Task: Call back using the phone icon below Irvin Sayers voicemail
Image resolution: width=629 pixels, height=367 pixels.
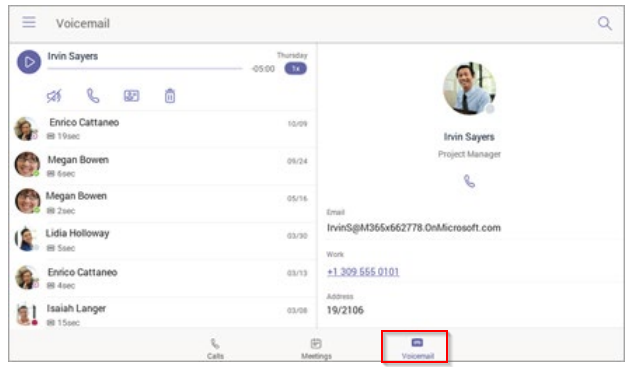Action: tap(93, 96)
